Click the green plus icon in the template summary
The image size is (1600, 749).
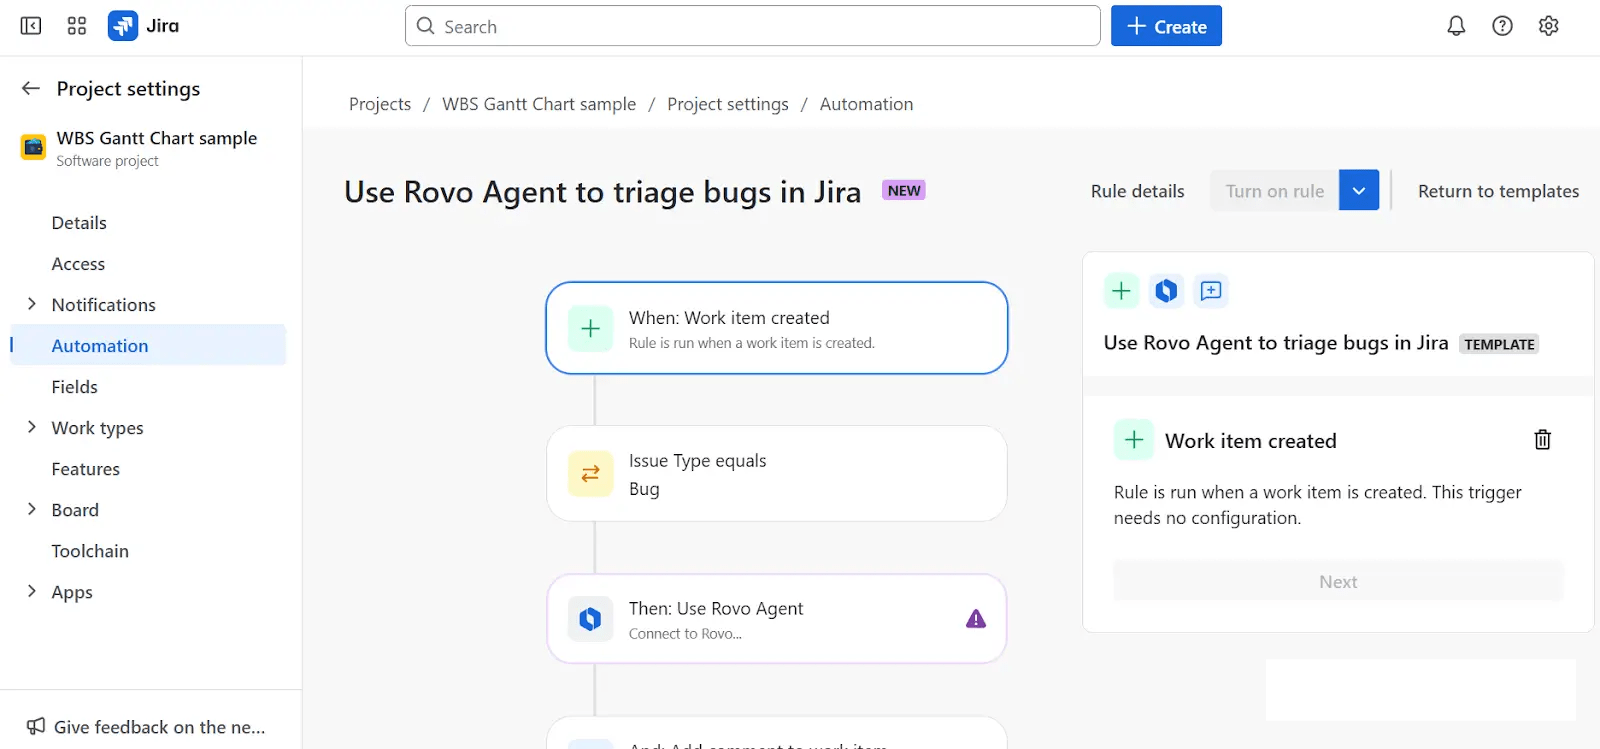(x=1121, y=291)
